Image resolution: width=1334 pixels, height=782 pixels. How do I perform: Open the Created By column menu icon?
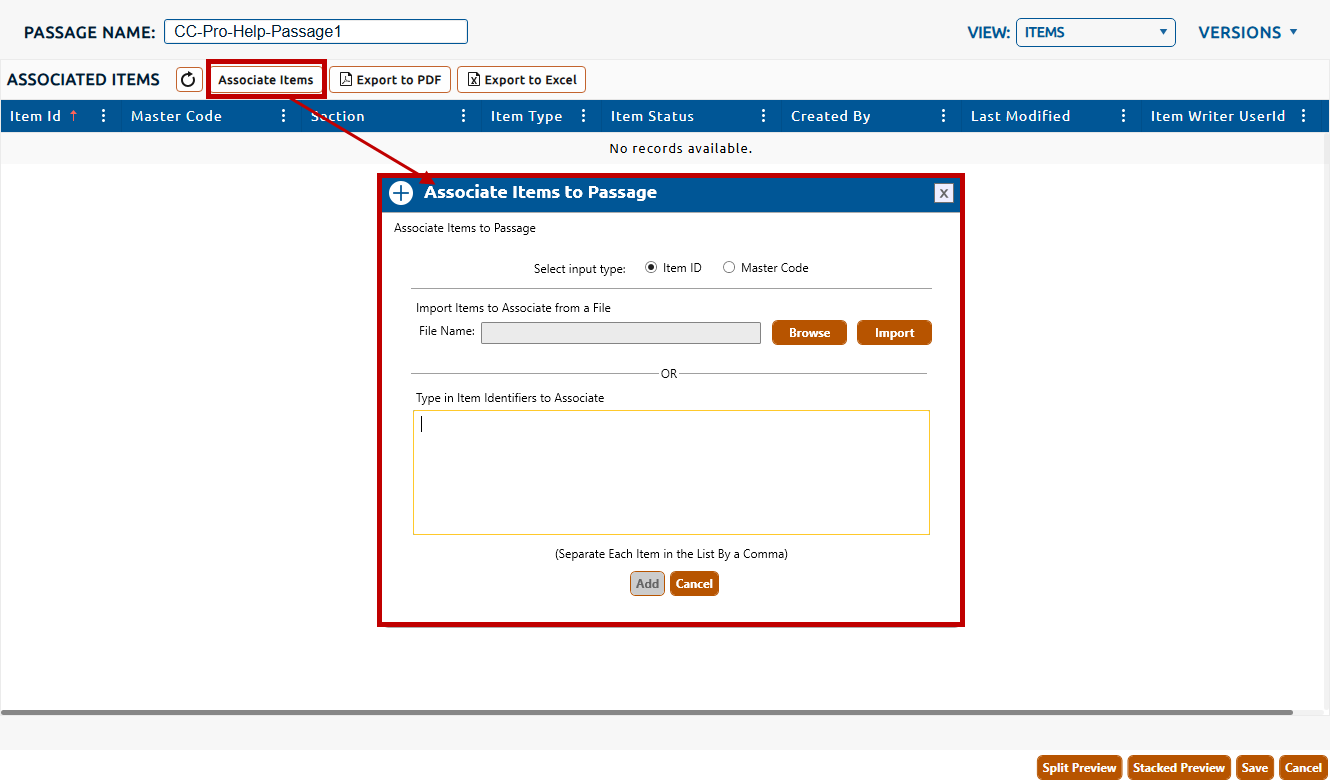pyautogui.click(x=943, y=116)
